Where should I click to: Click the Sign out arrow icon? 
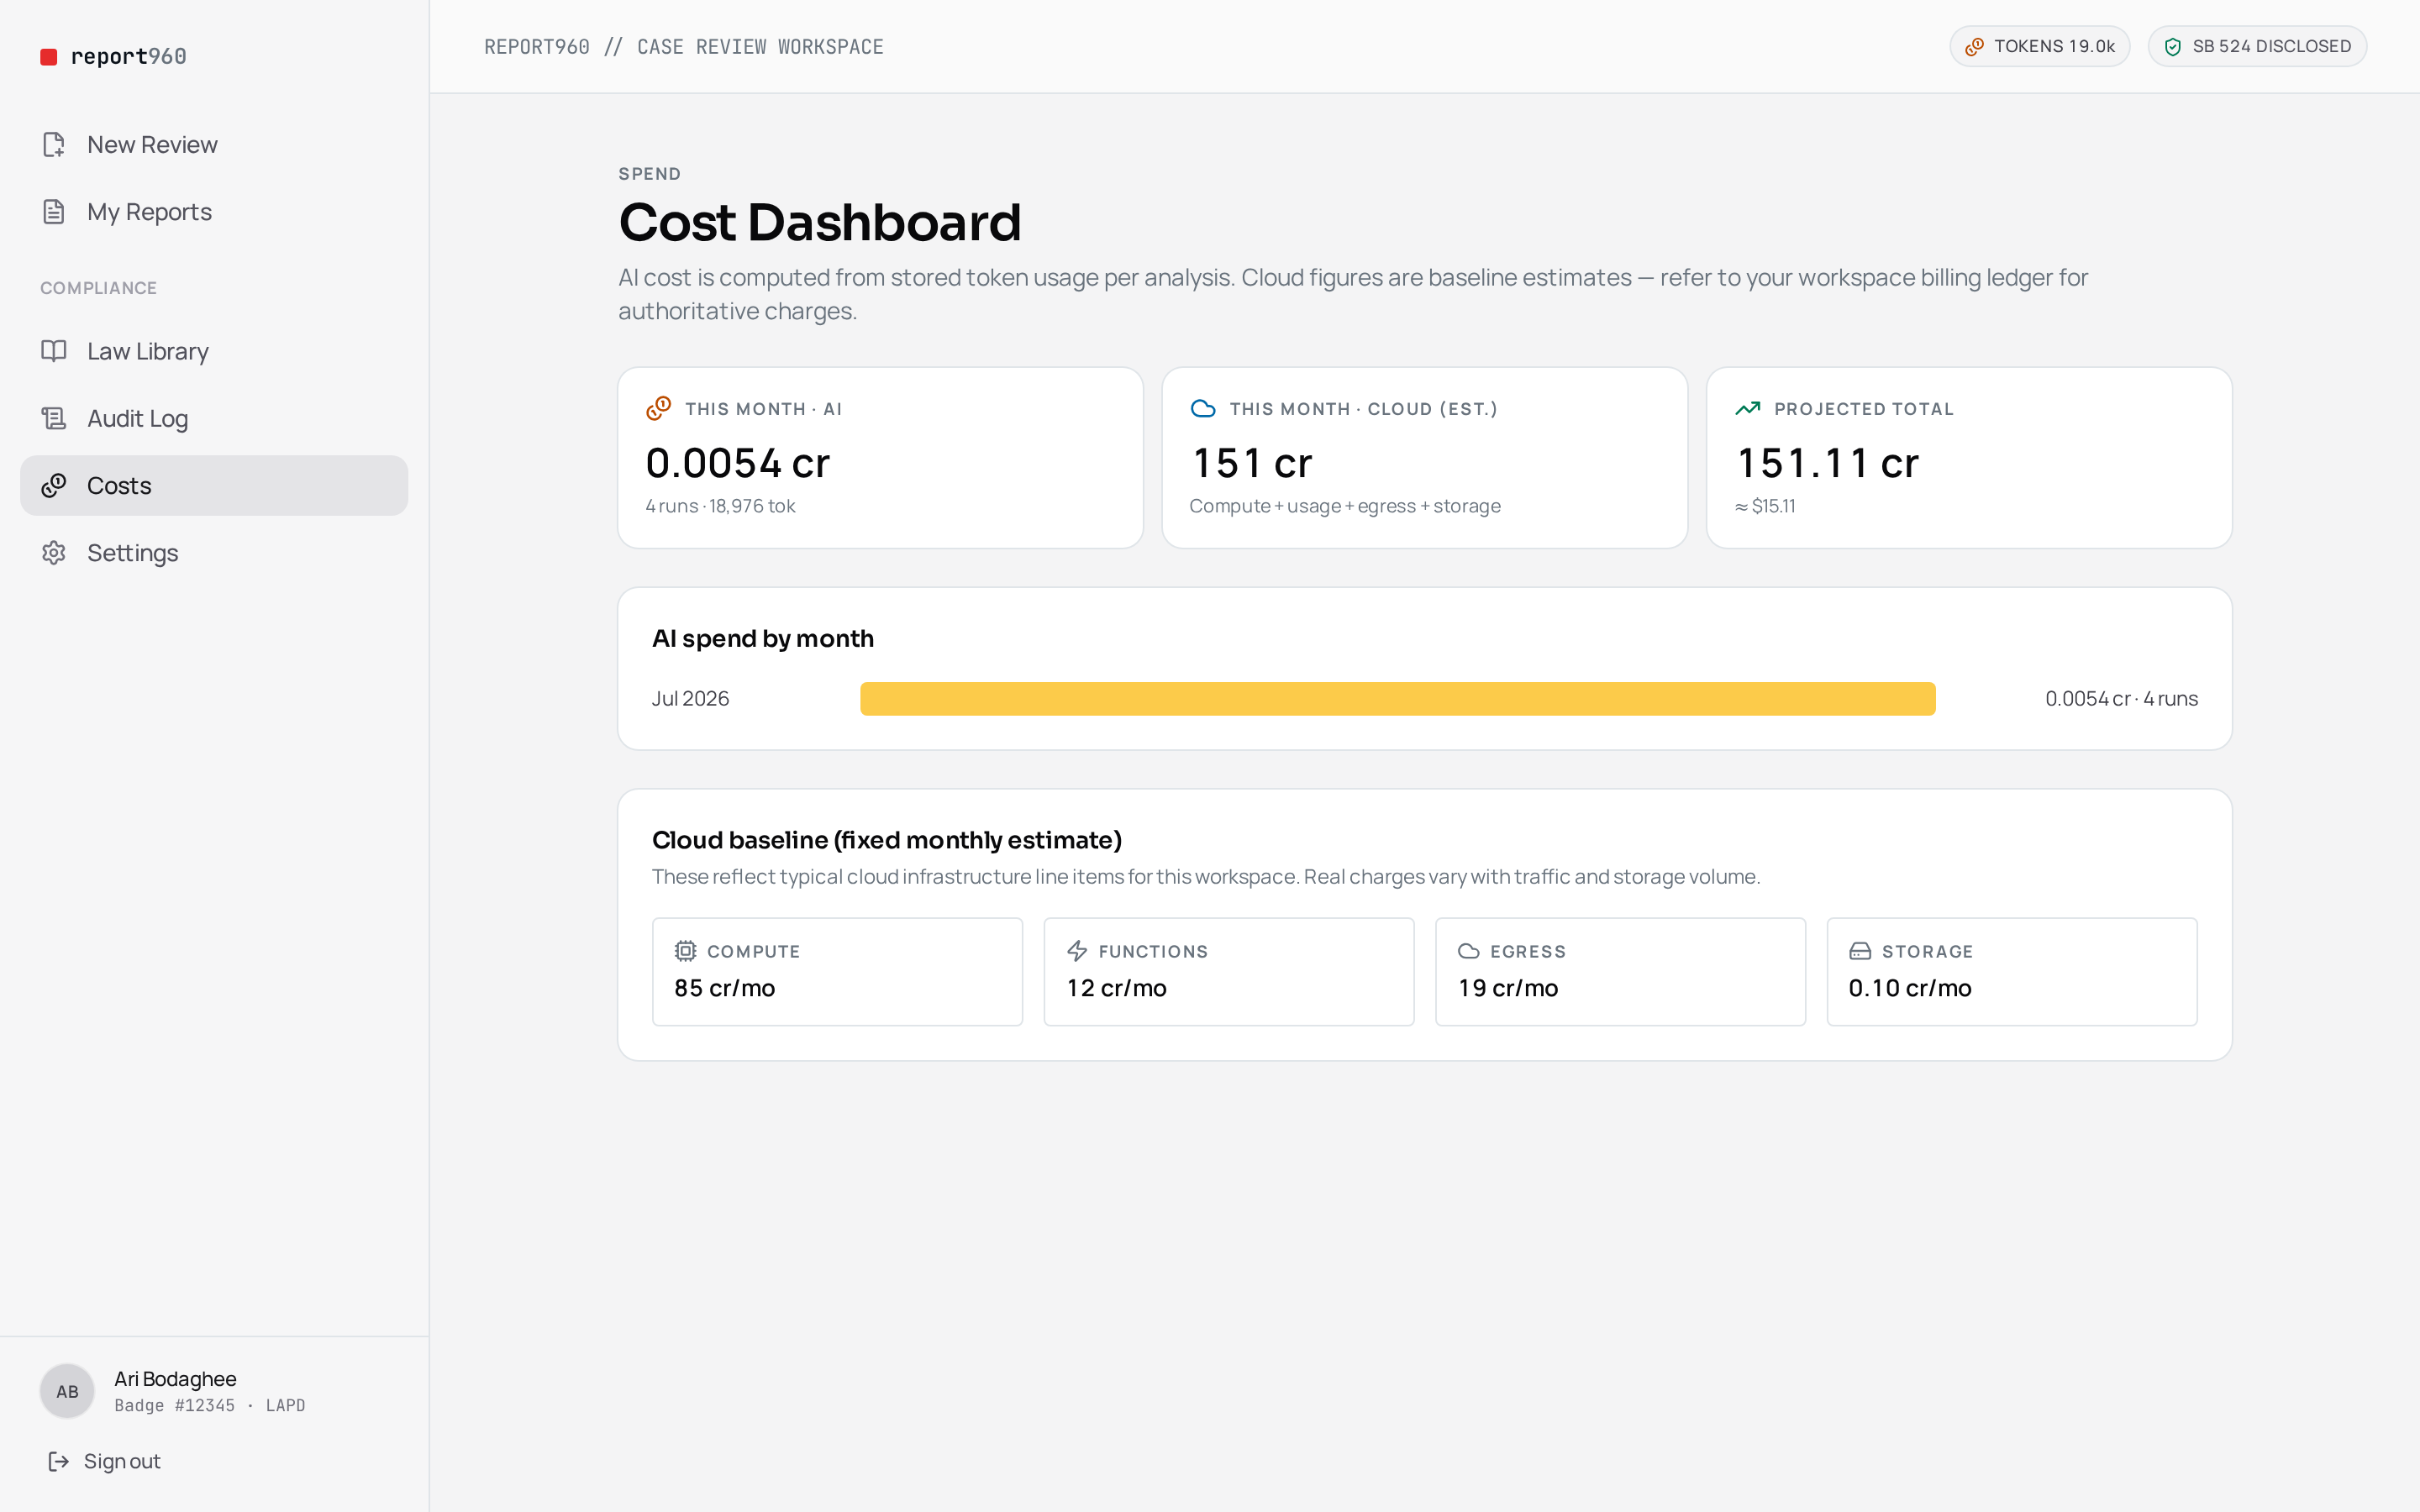[x=59, y=1461]
